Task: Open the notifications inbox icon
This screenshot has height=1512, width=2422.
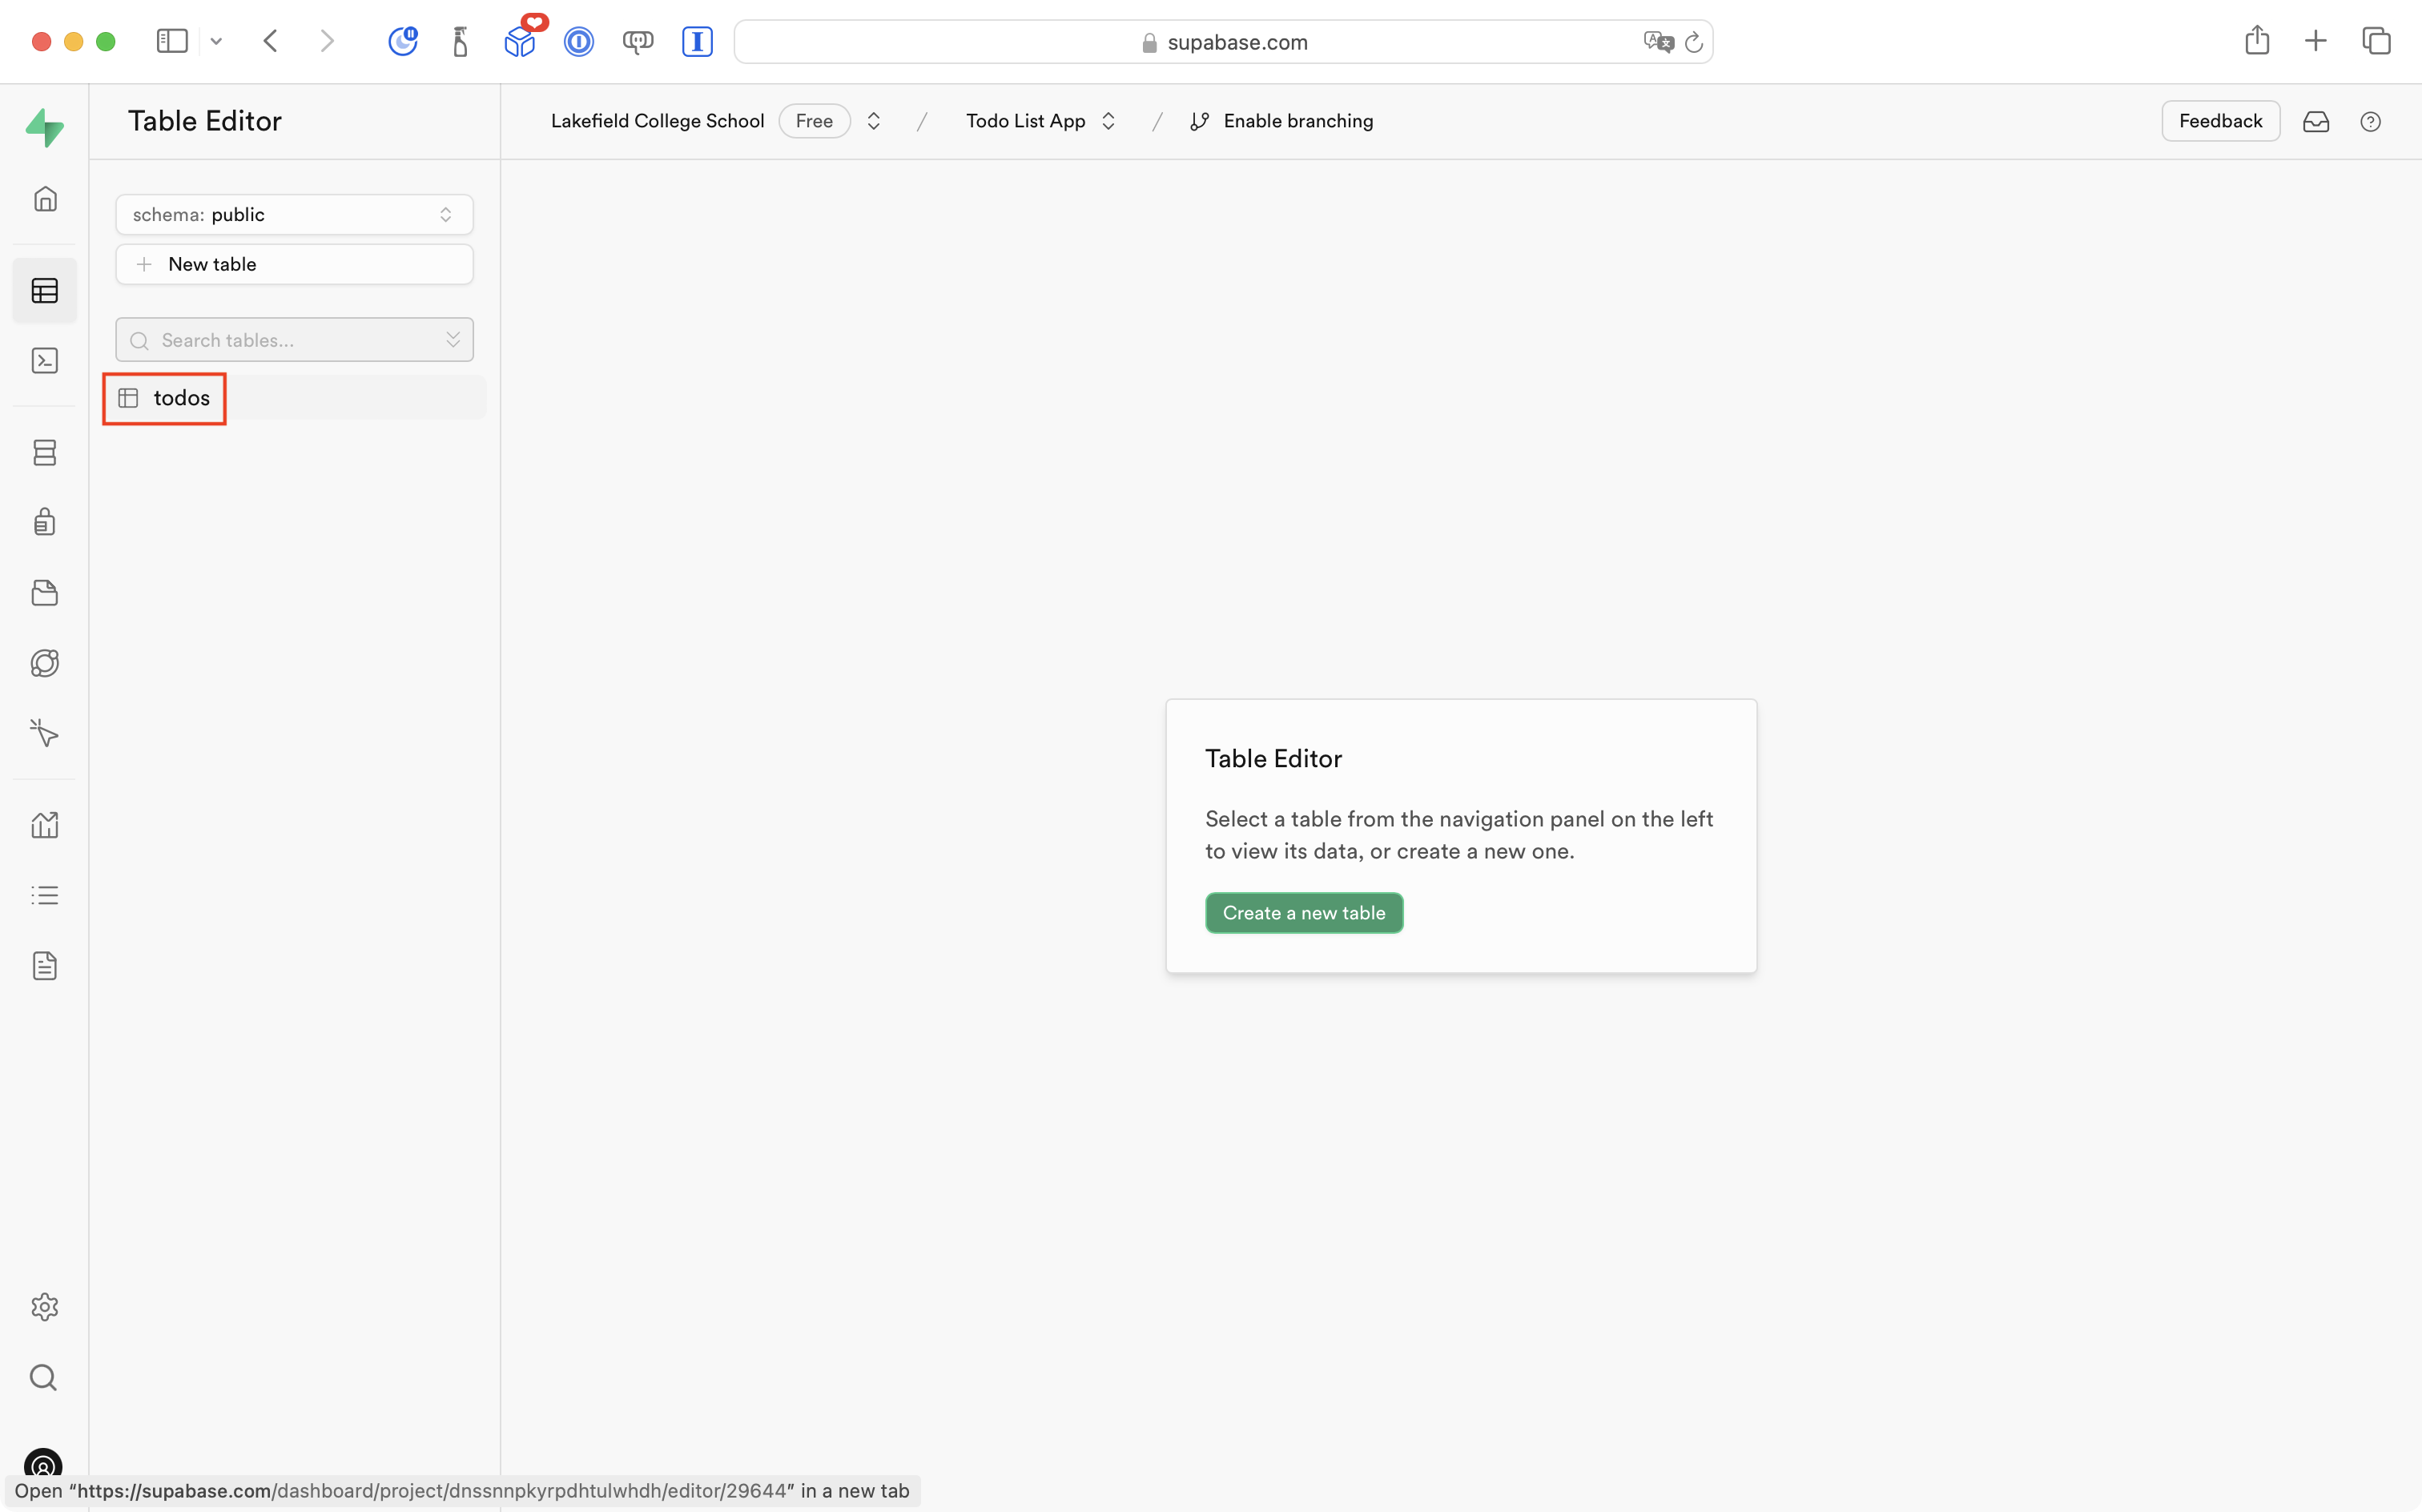Action: (2317, 121)
